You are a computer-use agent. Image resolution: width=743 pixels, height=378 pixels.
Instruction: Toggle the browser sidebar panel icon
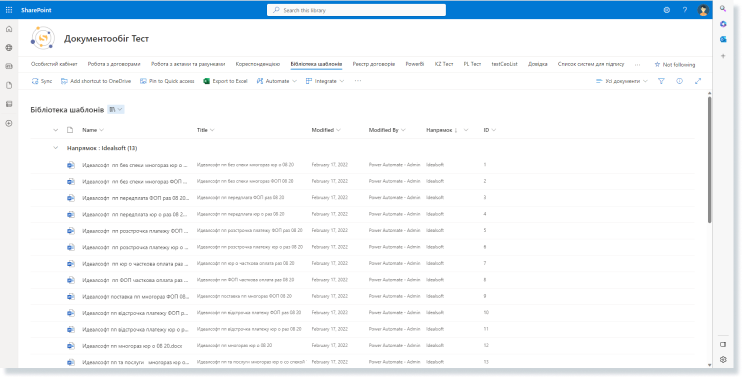click(x=723, y=344)
